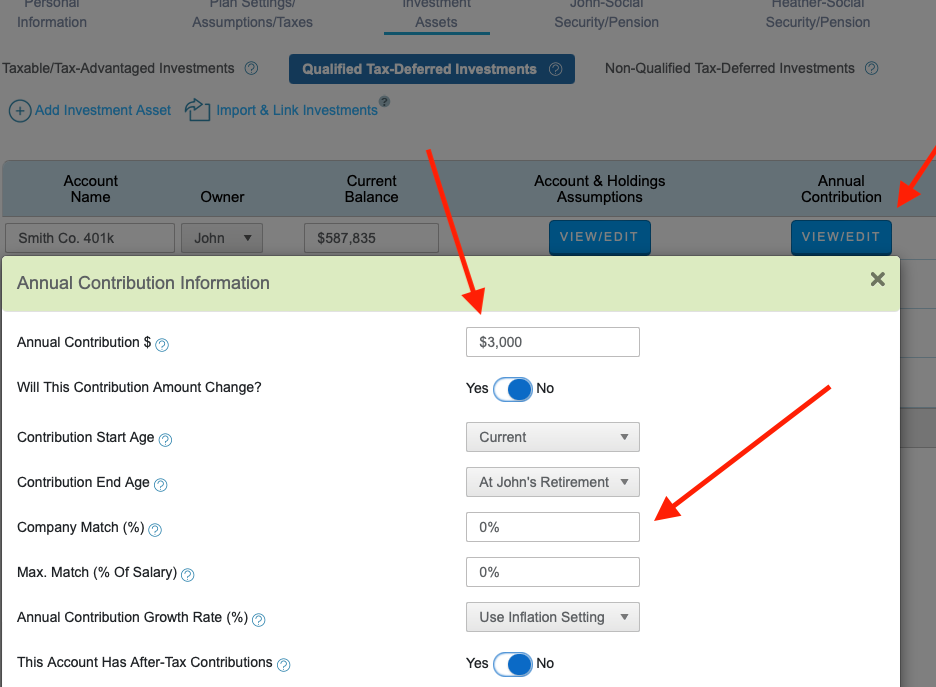Image resolution: width=936 pixels, height=687 pixels.
Task: Open help for After-Tax Contributions setting
Action: 283,663
